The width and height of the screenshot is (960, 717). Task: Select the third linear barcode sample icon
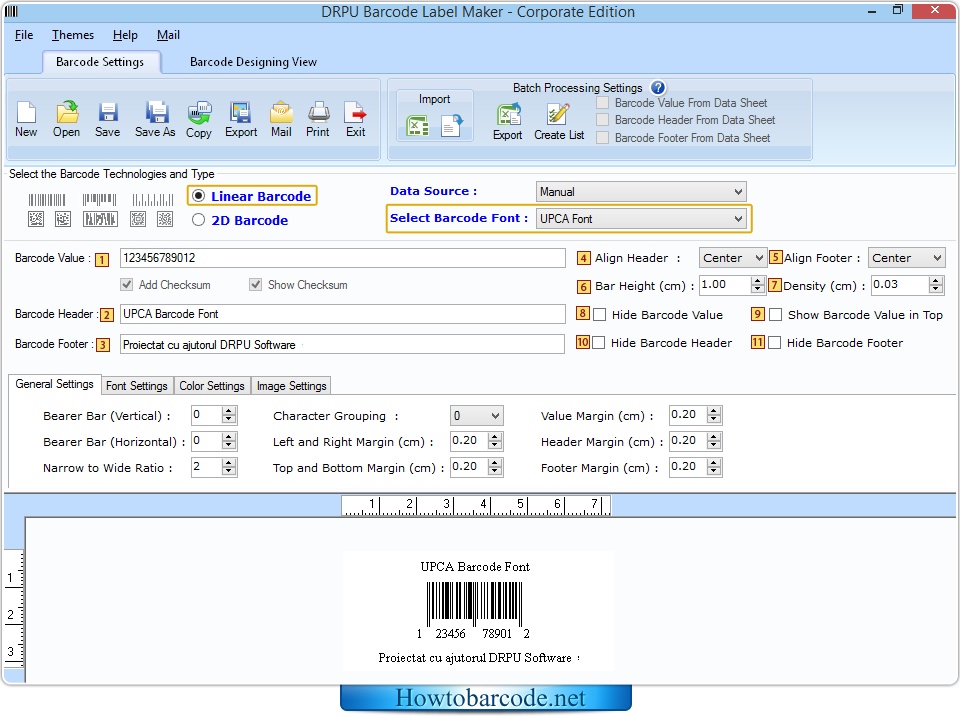153,200
